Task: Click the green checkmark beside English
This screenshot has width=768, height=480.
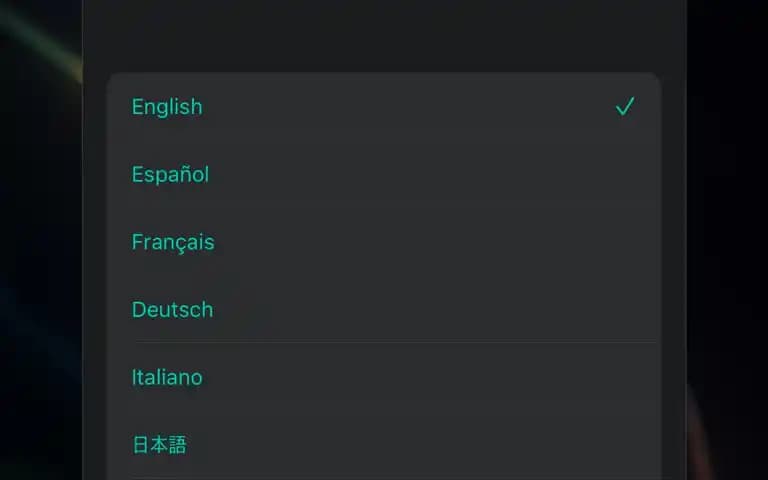Action: 625,106
